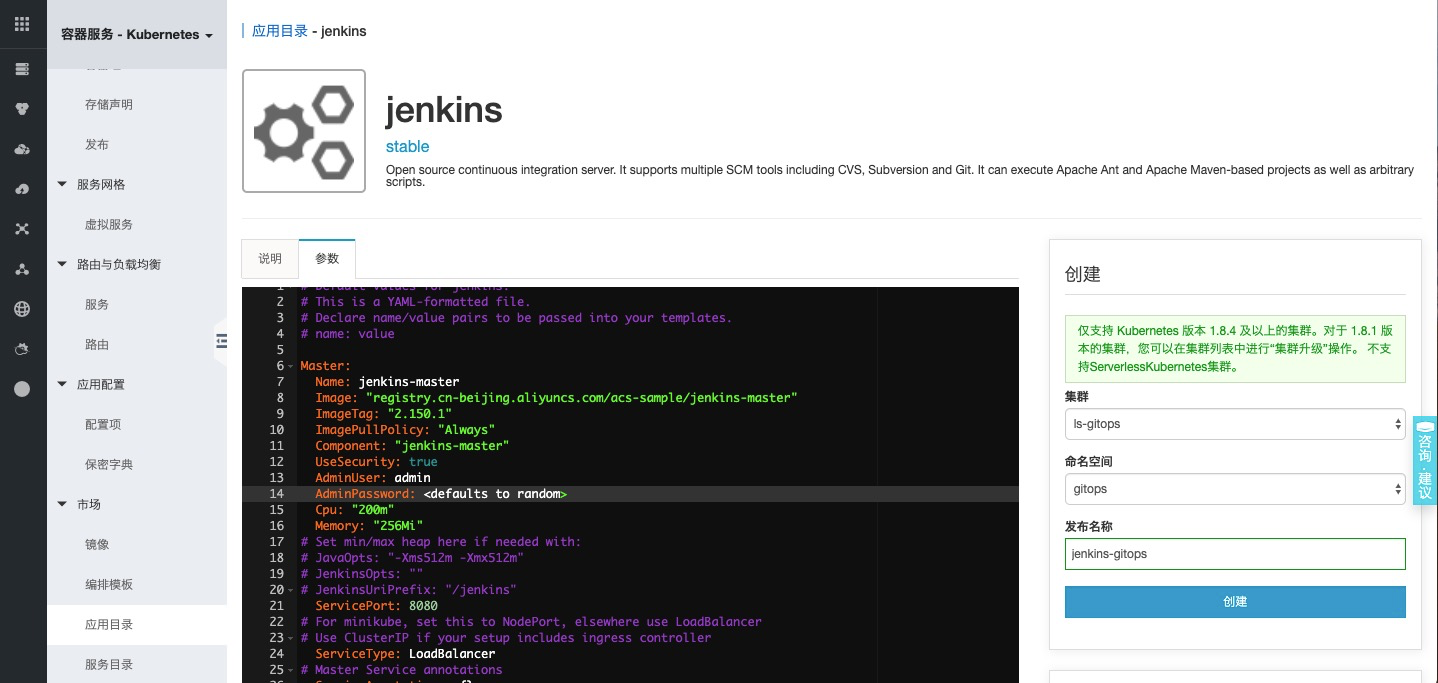Click the crossed network nodes icon in sidebar
Image resolution: width=1438 pixels, height=683 pixels.
[x=22, y=229]
